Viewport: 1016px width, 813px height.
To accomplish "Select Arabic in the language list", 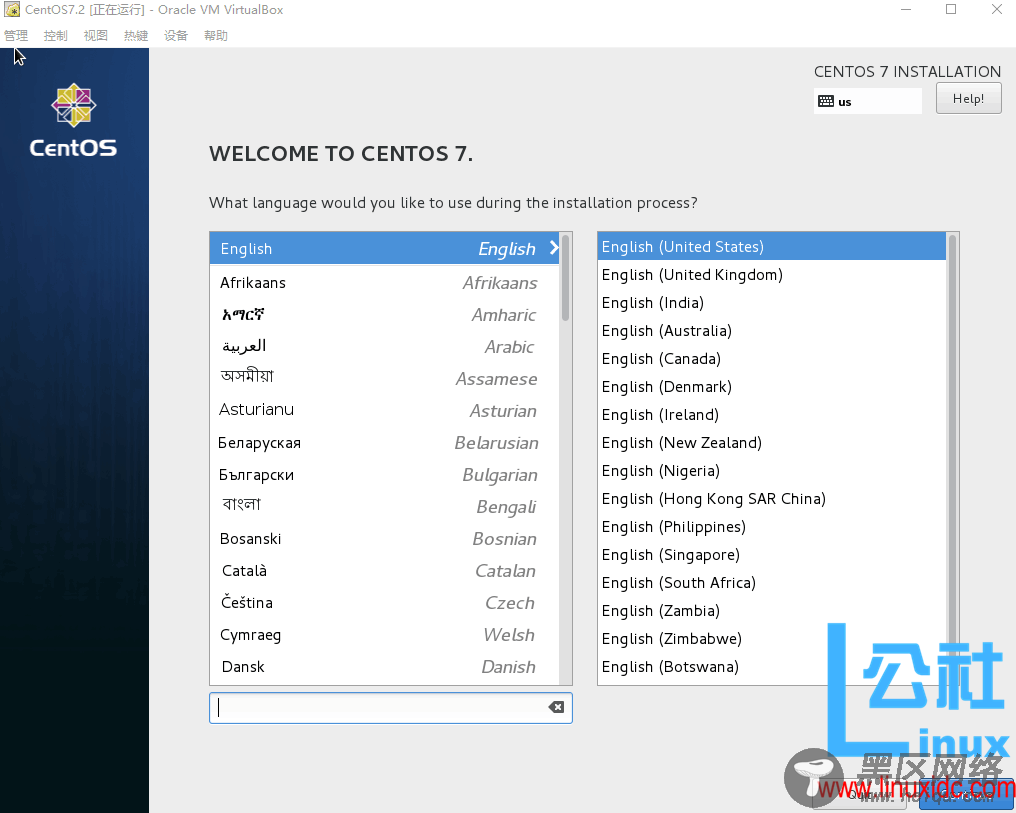I will [384, 347].
